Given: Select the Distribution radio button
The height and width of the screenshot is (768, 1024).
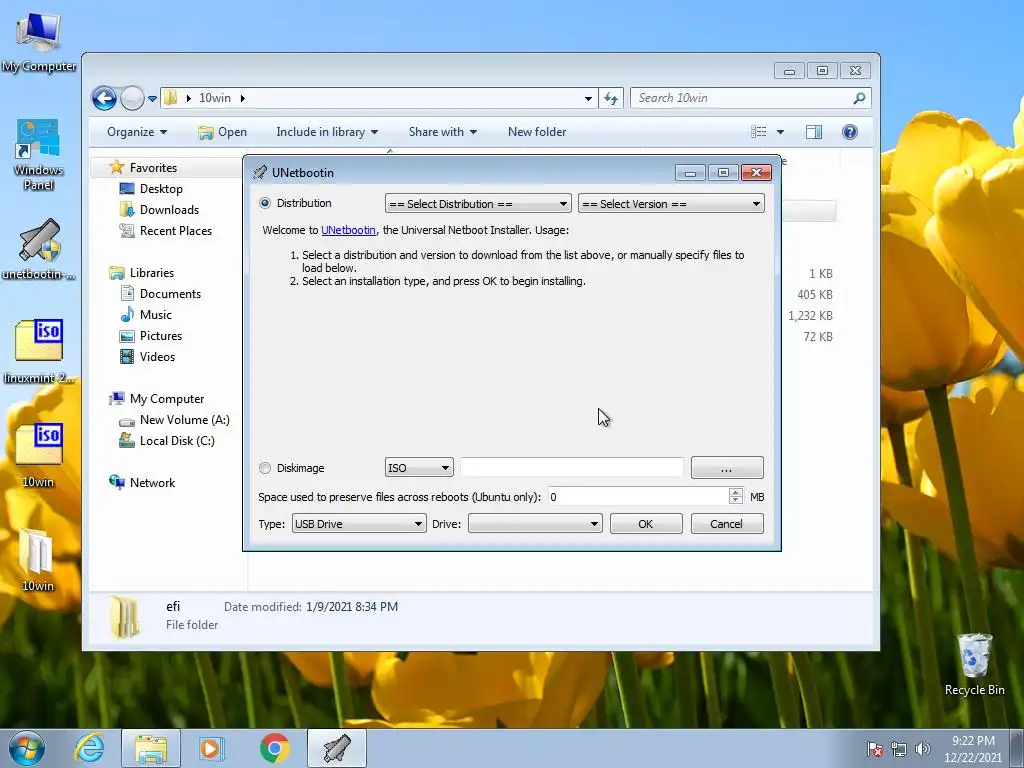Looking at the screenshot, I should 264,203.
